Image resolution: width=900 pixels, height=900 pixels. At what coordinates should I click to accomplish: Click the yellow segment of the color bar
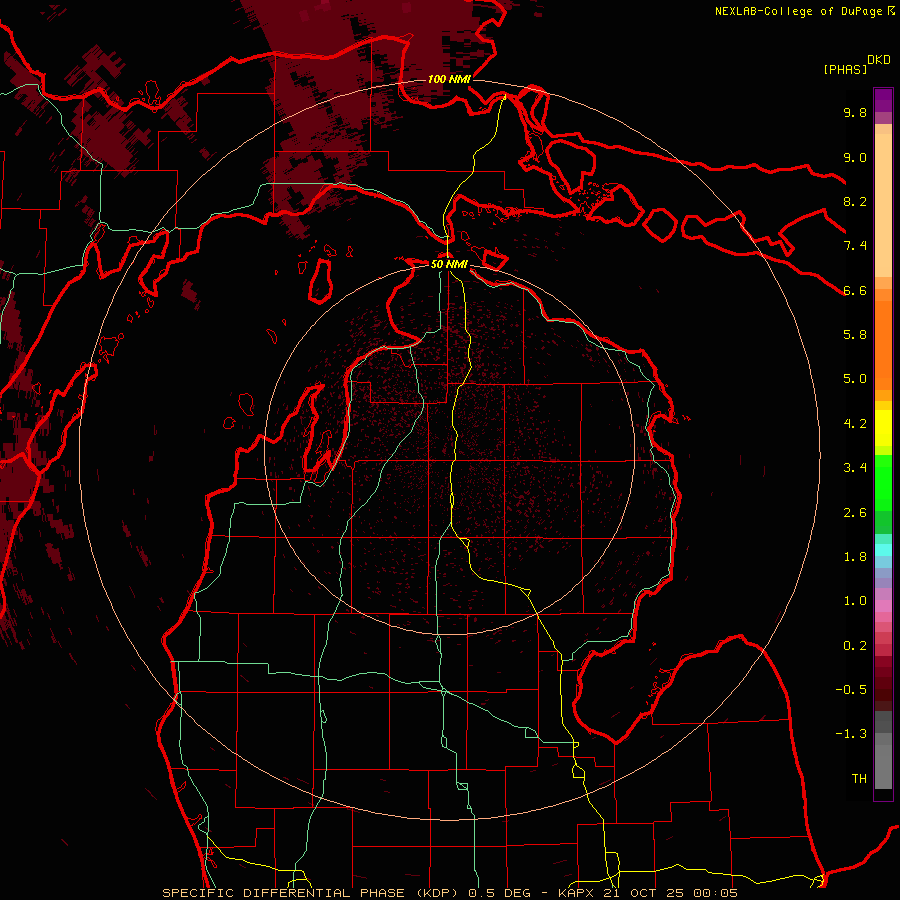[883, 428]
